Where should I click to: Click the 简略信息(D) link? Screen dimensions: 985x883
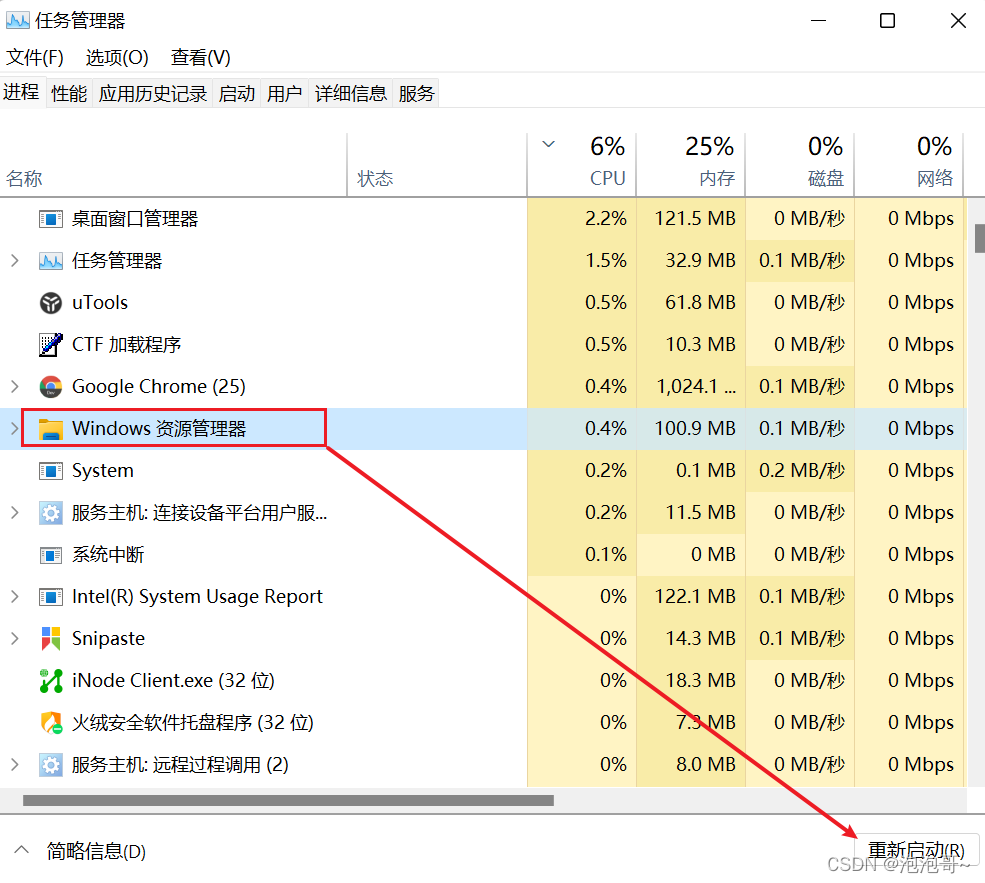point(96,852)
